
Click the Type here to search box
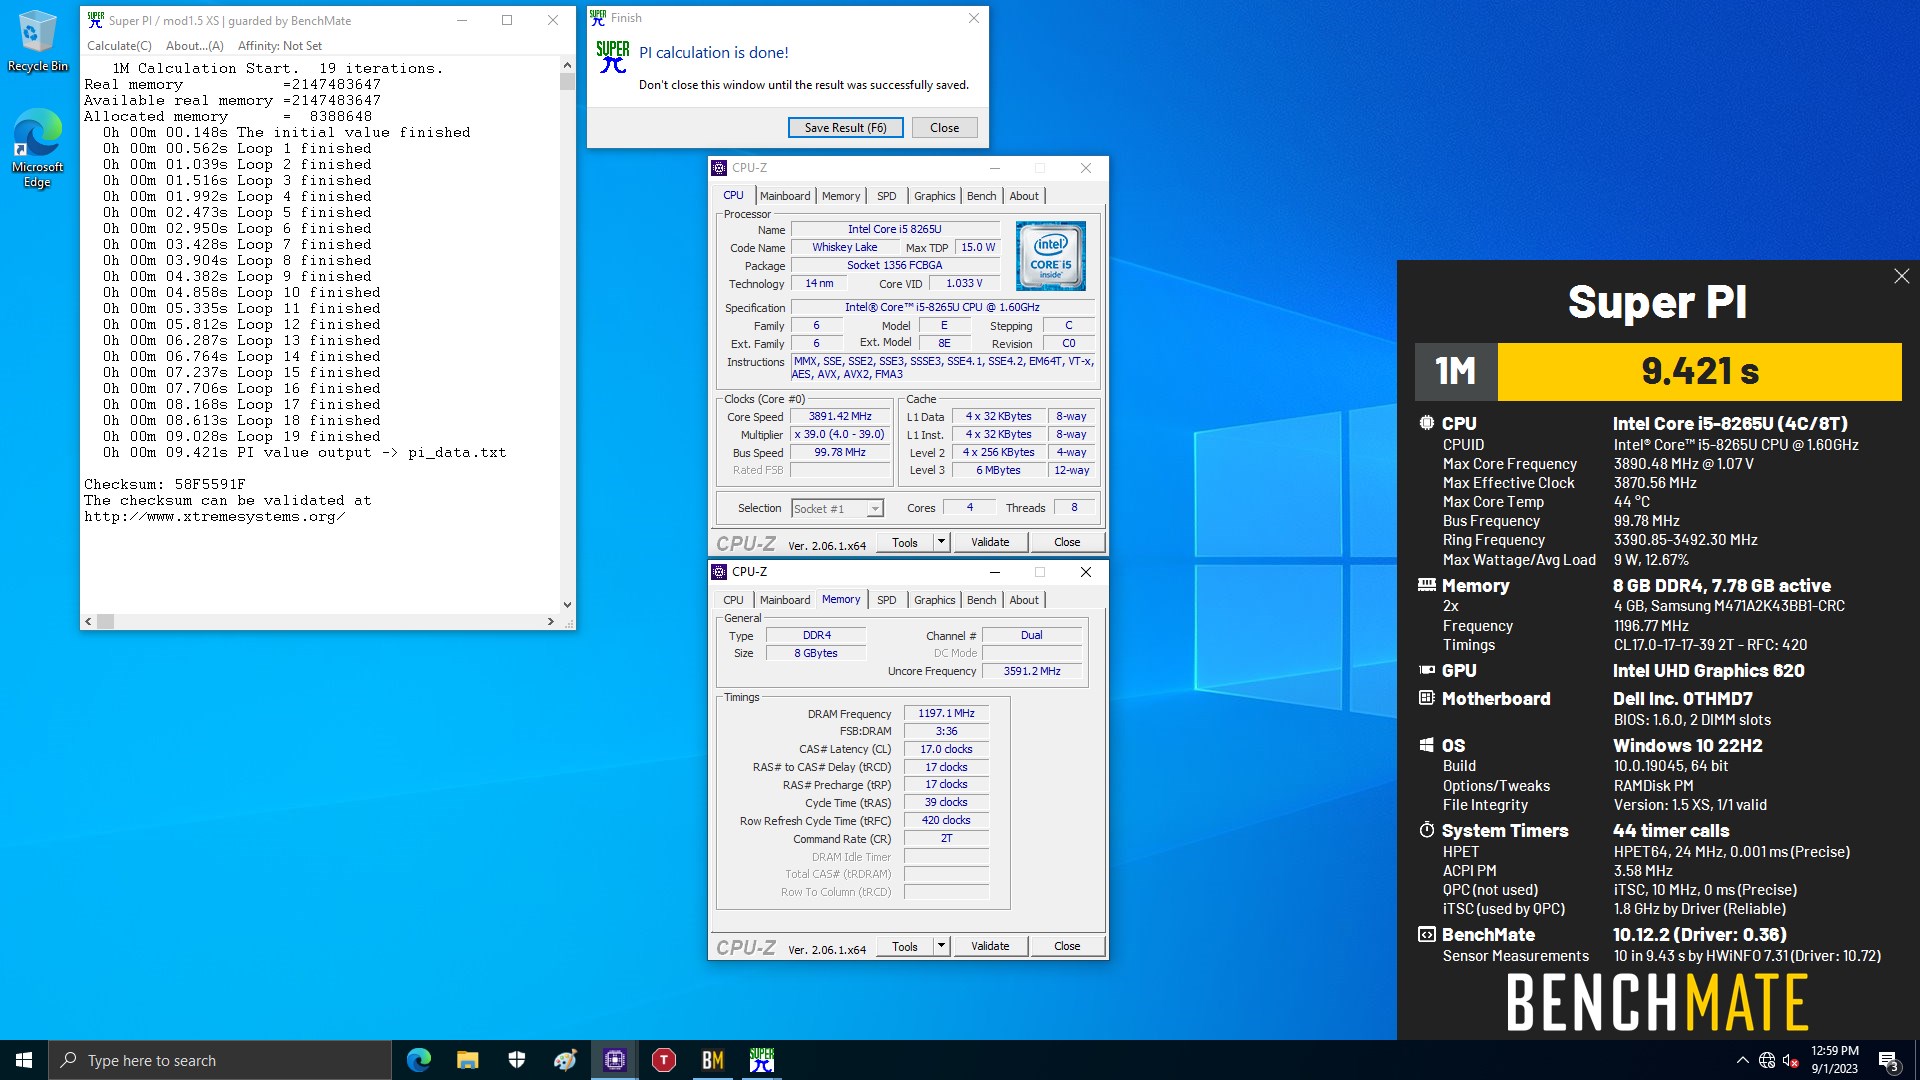pos(220,1060)
